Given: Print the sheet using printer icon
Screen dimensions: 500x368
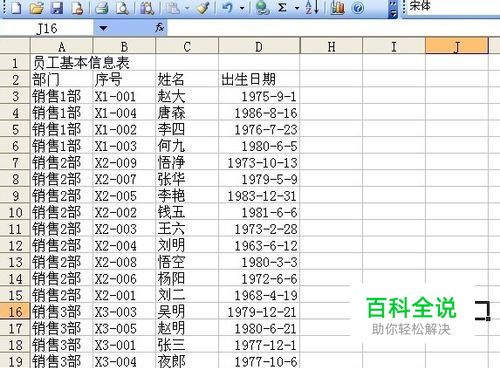Looking at the screenshot, I should coord(101,8).
